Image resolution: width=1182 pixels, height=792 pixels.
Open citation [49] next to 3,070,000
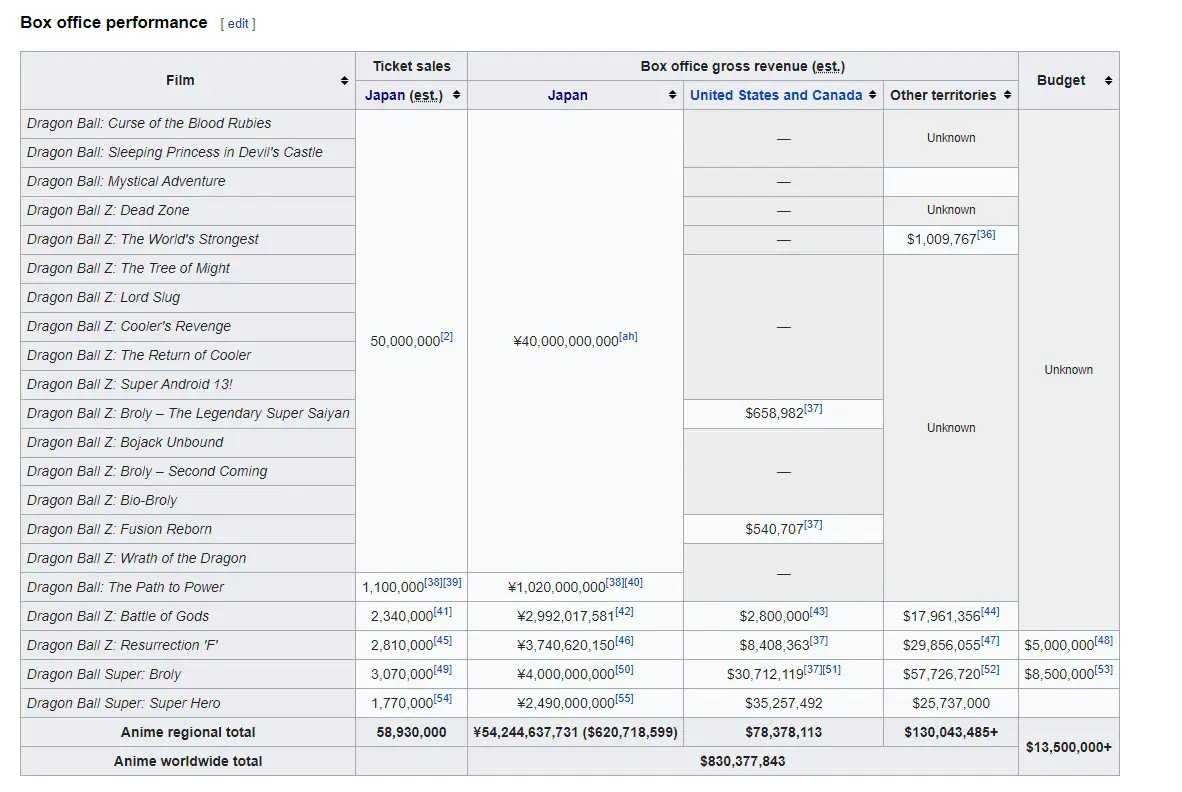442,669
